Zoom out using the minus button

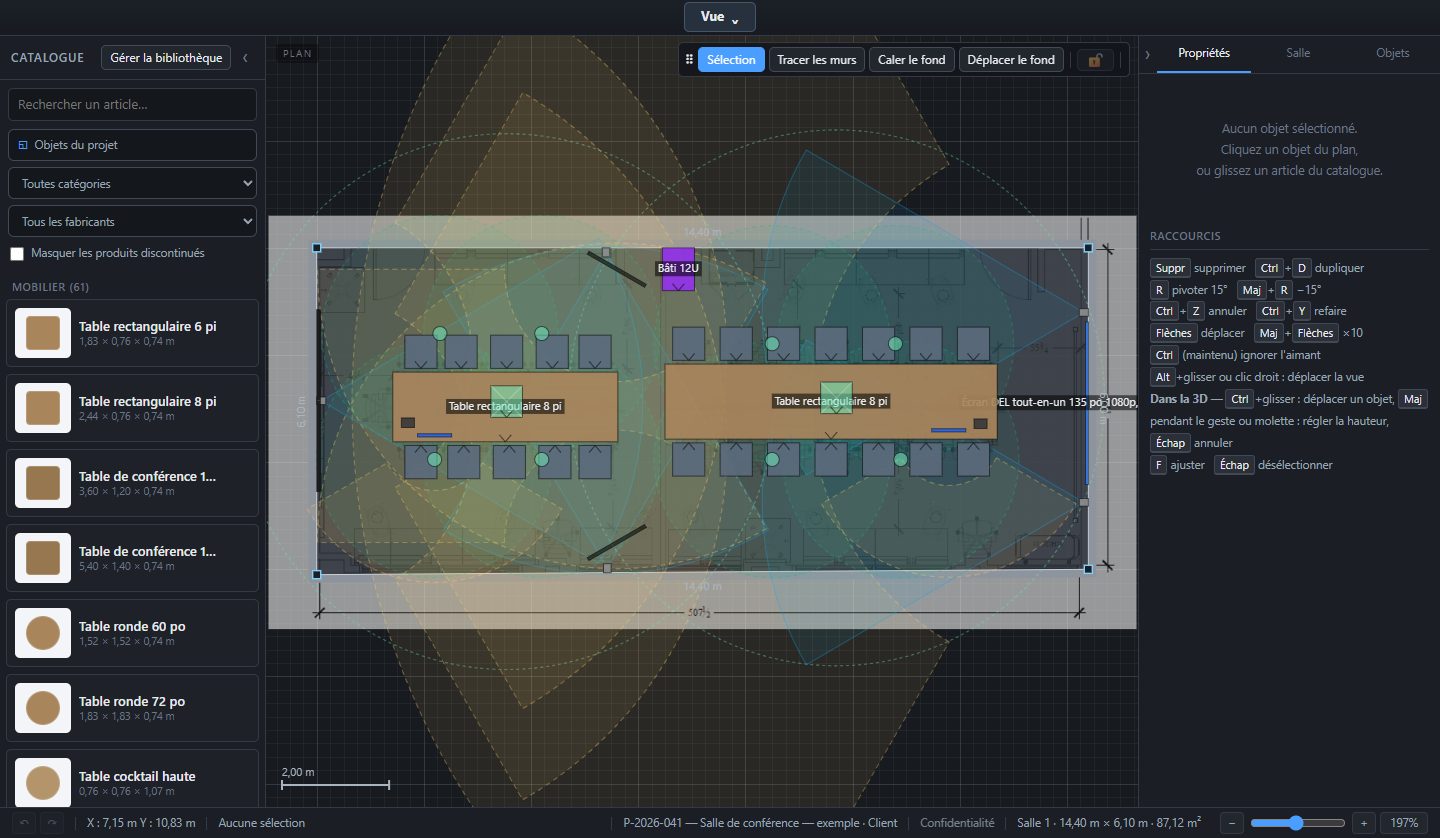pyautogui.click(x=1233, y=823)
